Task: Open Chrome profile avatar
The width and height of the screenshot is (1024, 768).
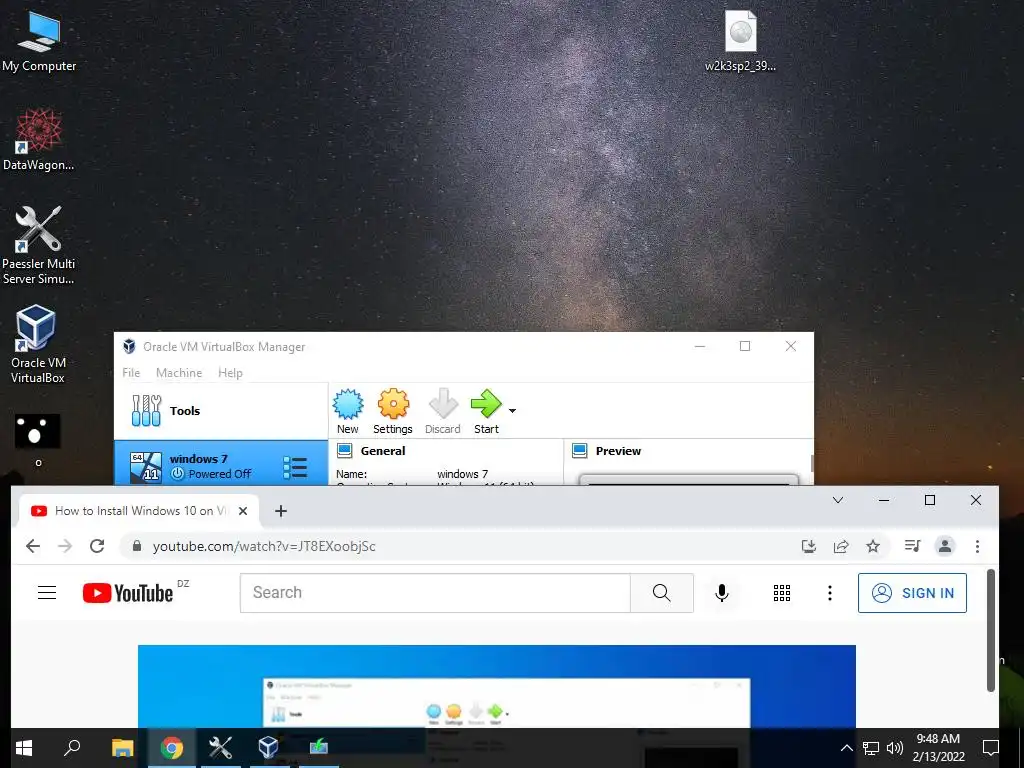Action: tap(945, 546)
